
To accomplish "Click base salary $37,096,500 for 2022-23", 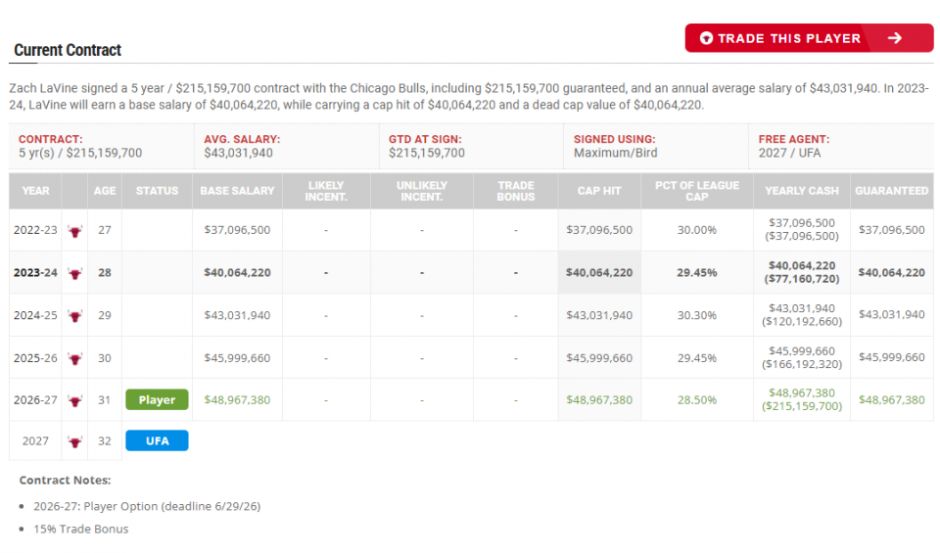I will click(x=237, y=230).
